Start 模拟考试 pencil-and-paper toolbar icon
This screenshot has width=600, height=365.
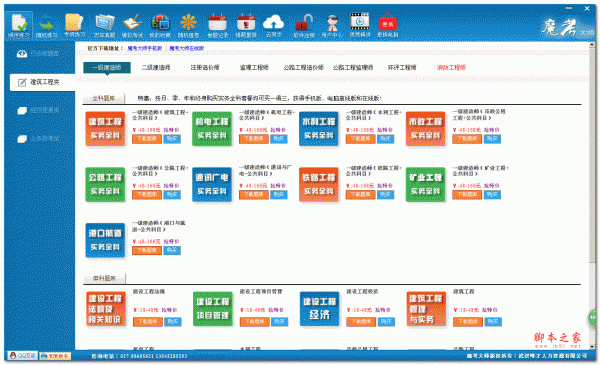pyautogui.click(x=132, y=25)
